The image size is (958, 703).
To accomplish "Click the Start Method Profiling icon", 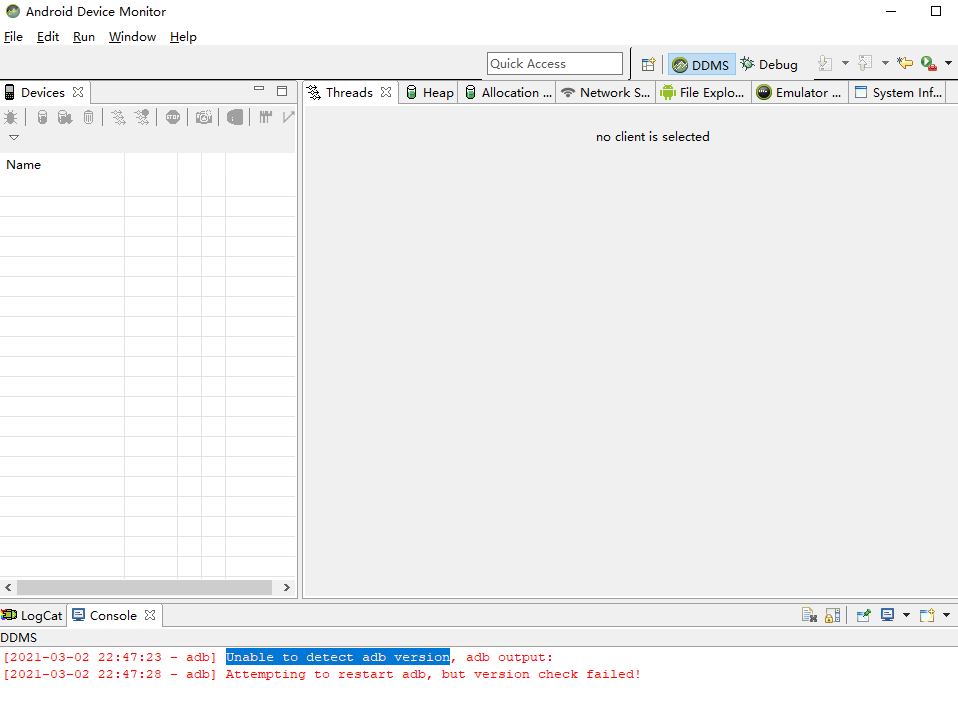I will tap(142, 117).
